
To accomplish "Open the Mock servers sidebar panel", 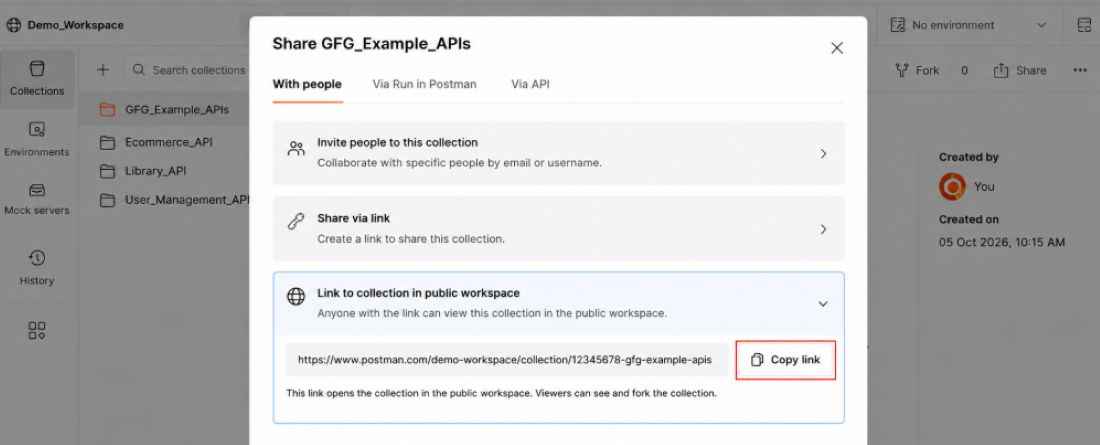I will click(36, 199).
